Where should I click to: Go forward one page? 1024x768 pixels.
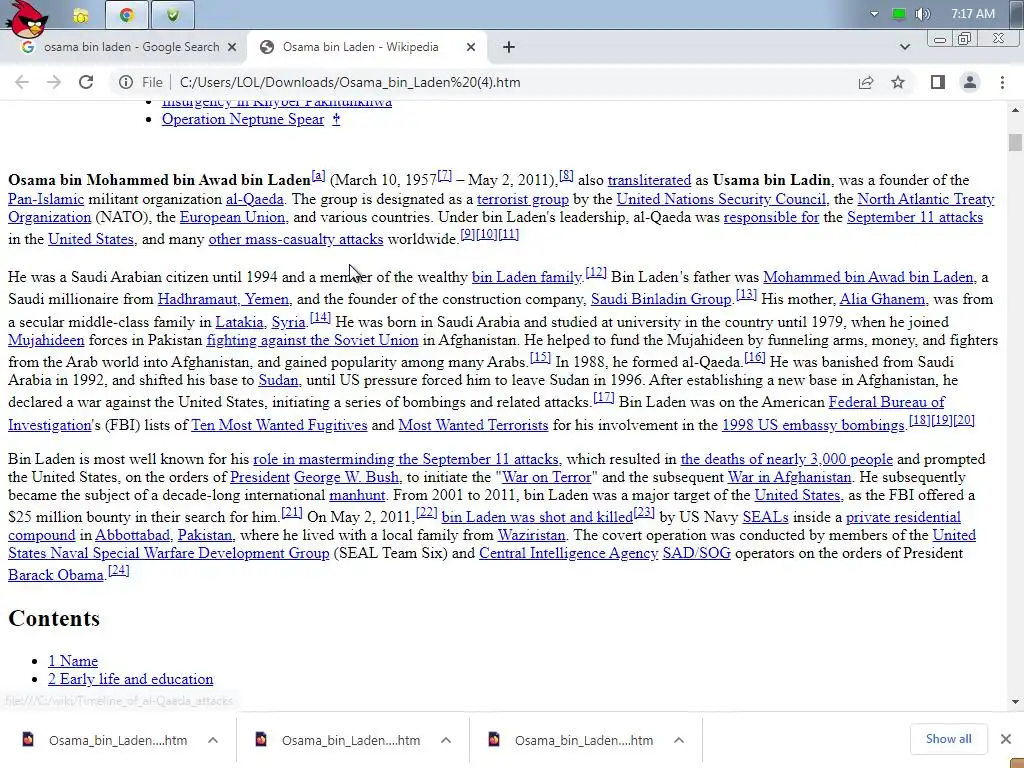coord(54,82)
